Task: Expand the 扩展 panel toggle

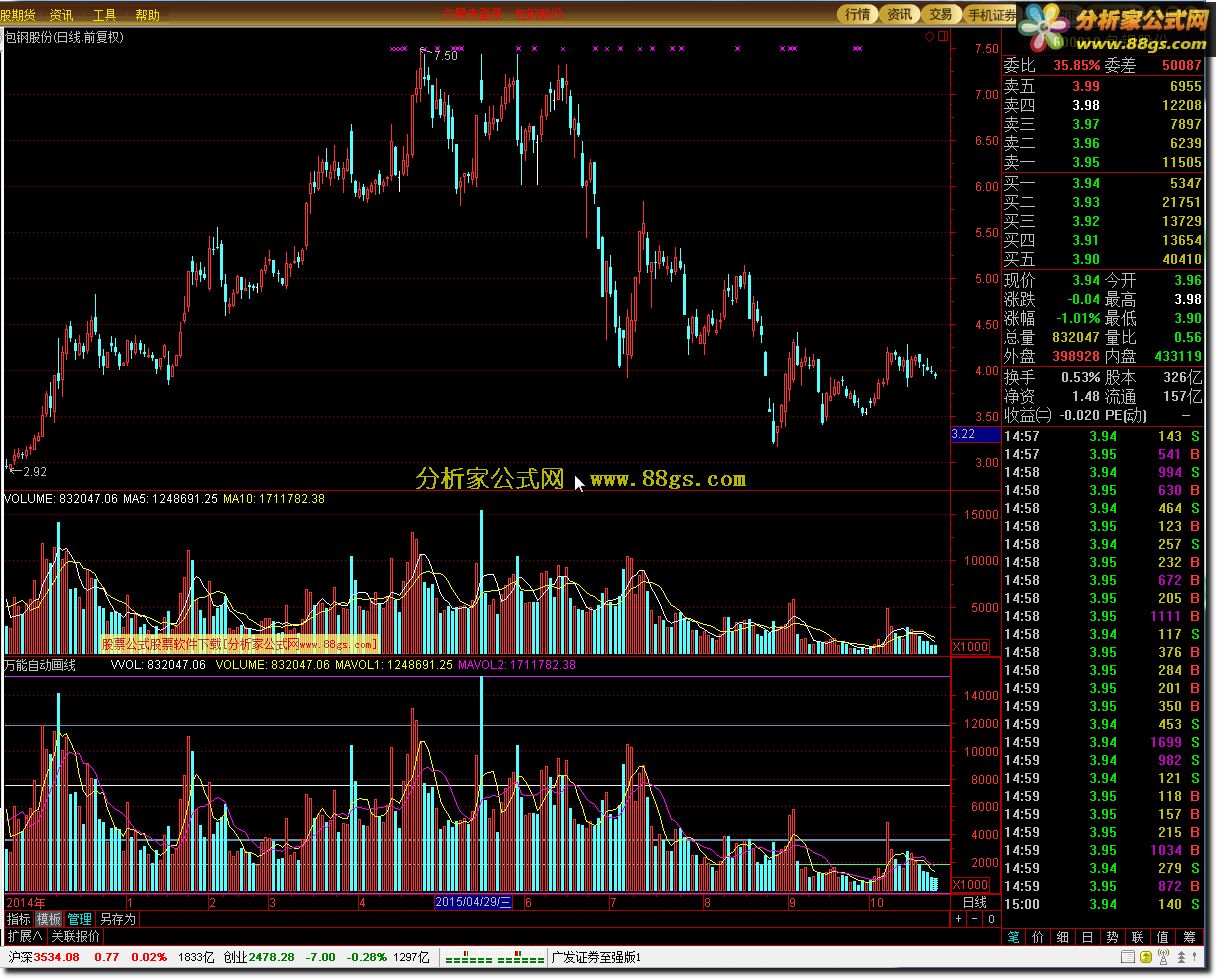Action: [x=24, y=937]
